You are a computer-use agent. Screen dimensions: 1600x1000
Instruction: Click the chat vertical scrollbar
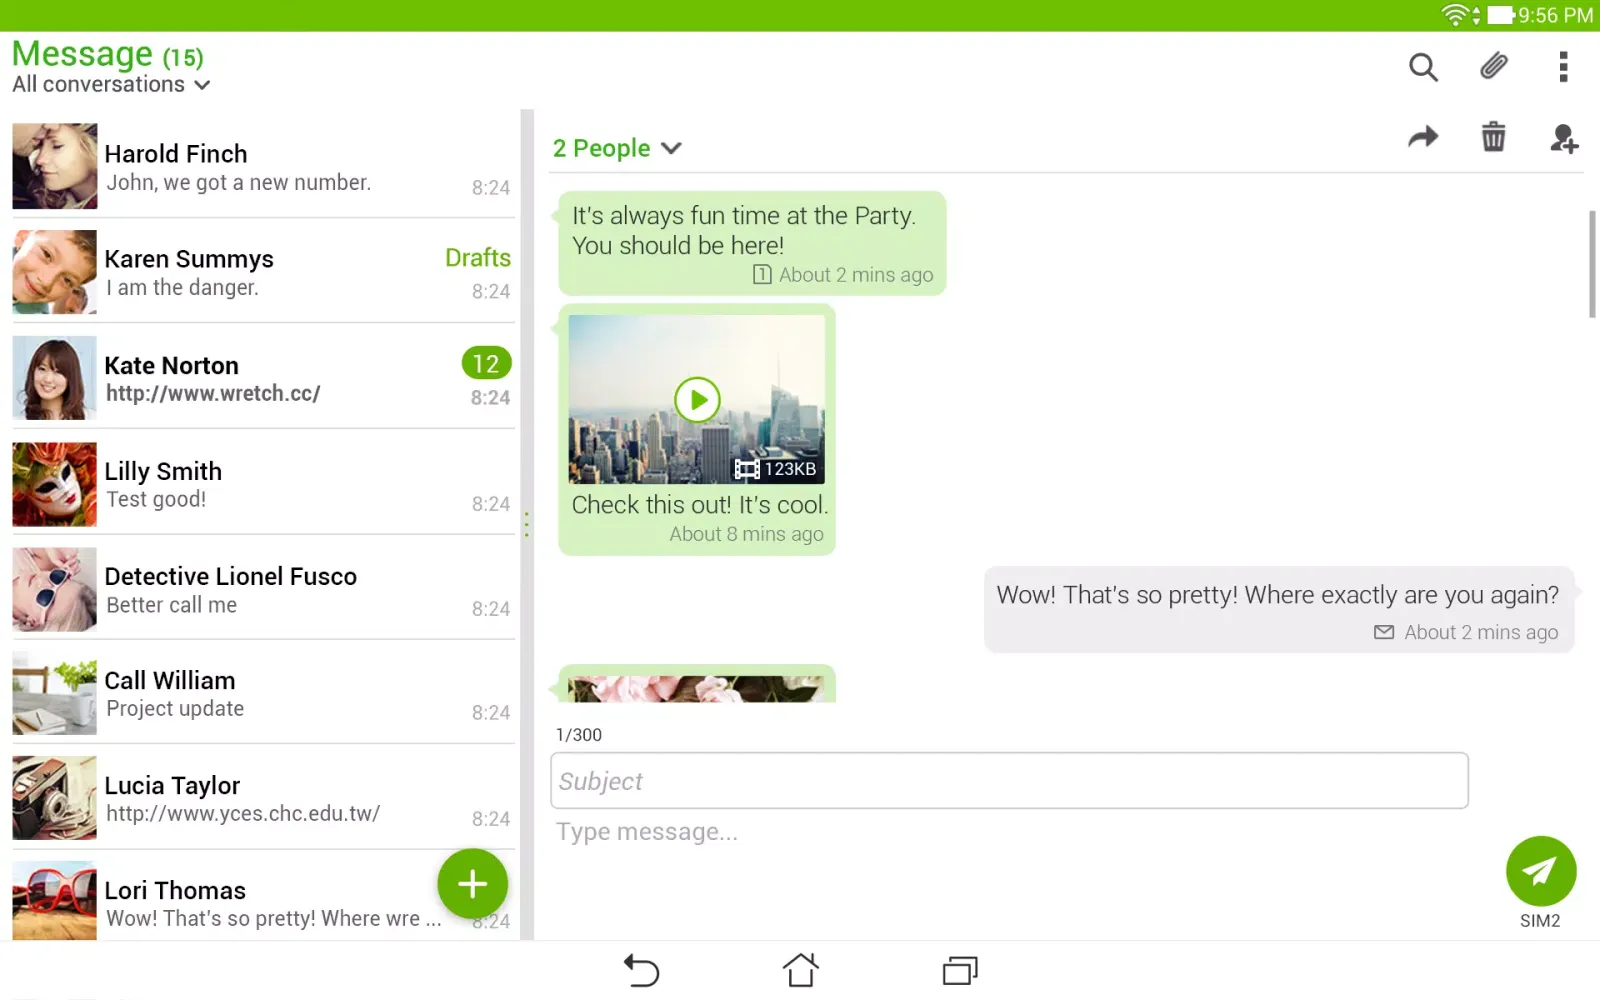[x=1592, y=264]
